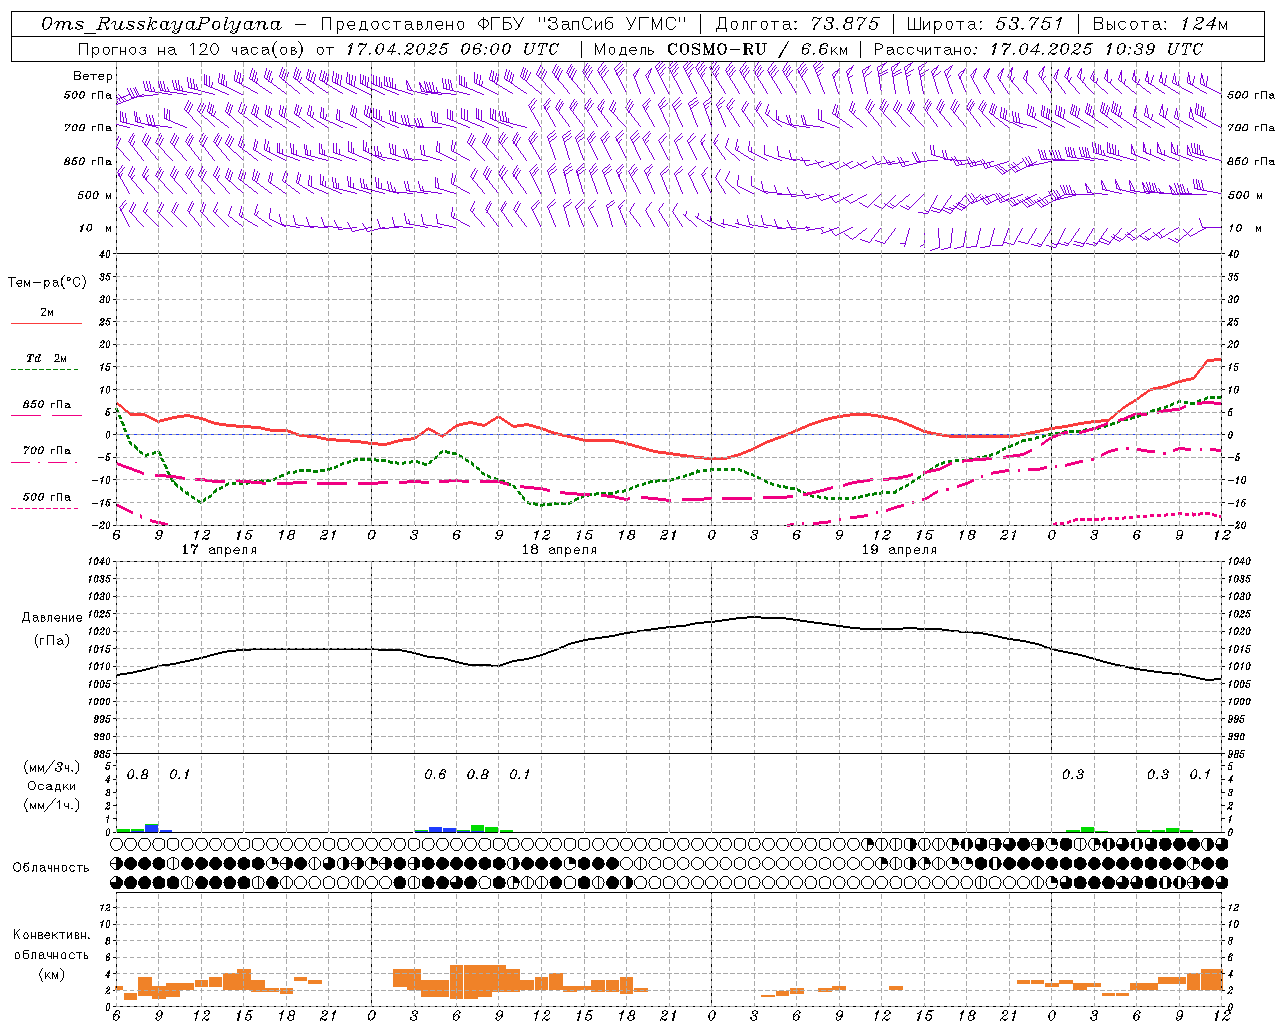Click the 18 апреля date label

click(559, 550)
